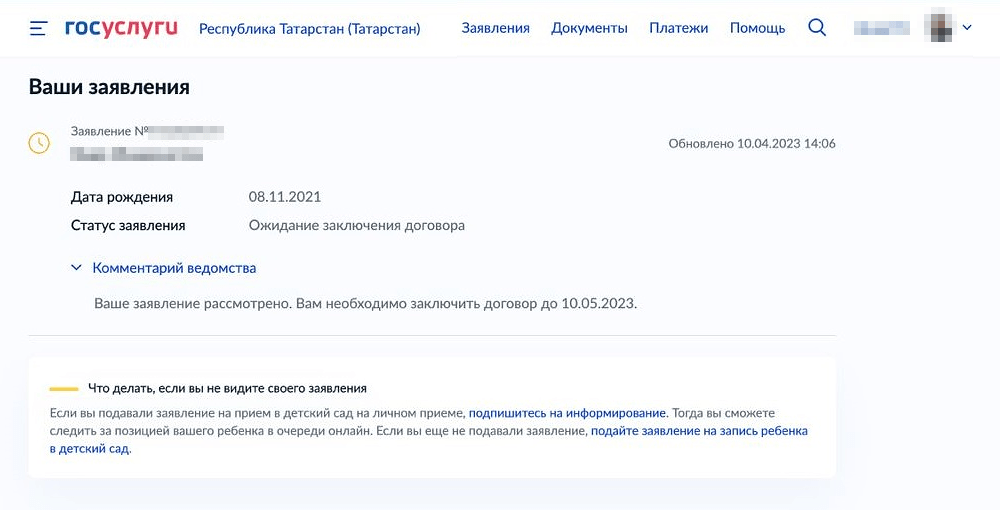This screenshot has width=1000, height=510.
Task: Expand the profile dropdown arrow
Action: coord(967,28)
